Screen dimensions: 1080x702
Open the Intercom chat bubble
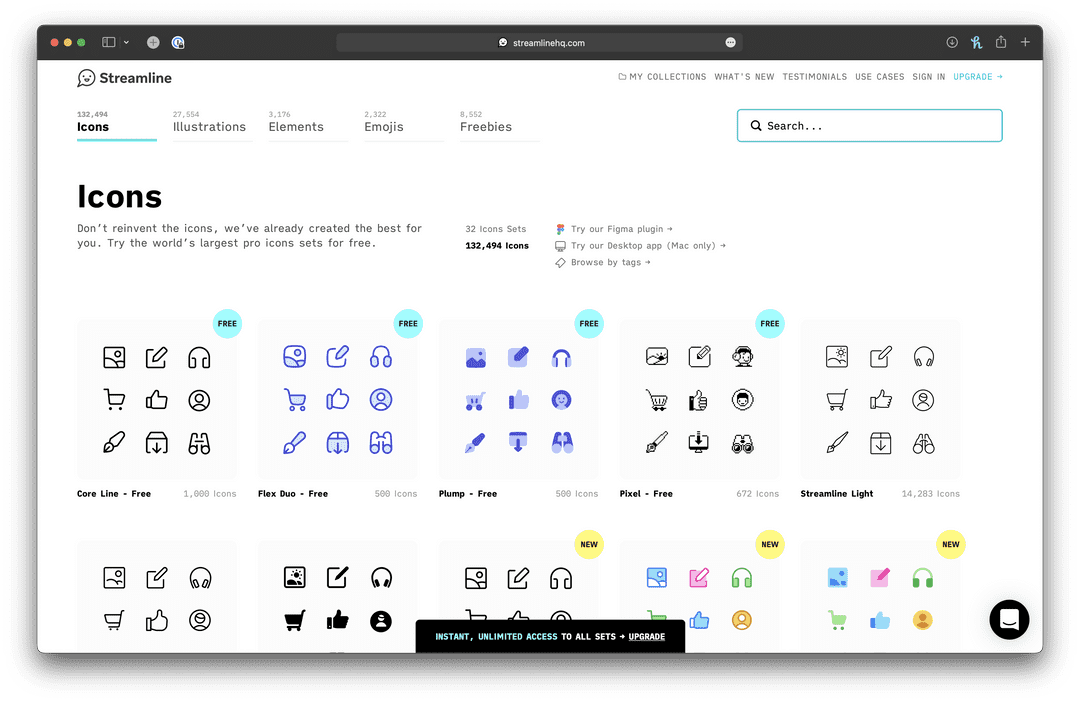[1009, 620]
